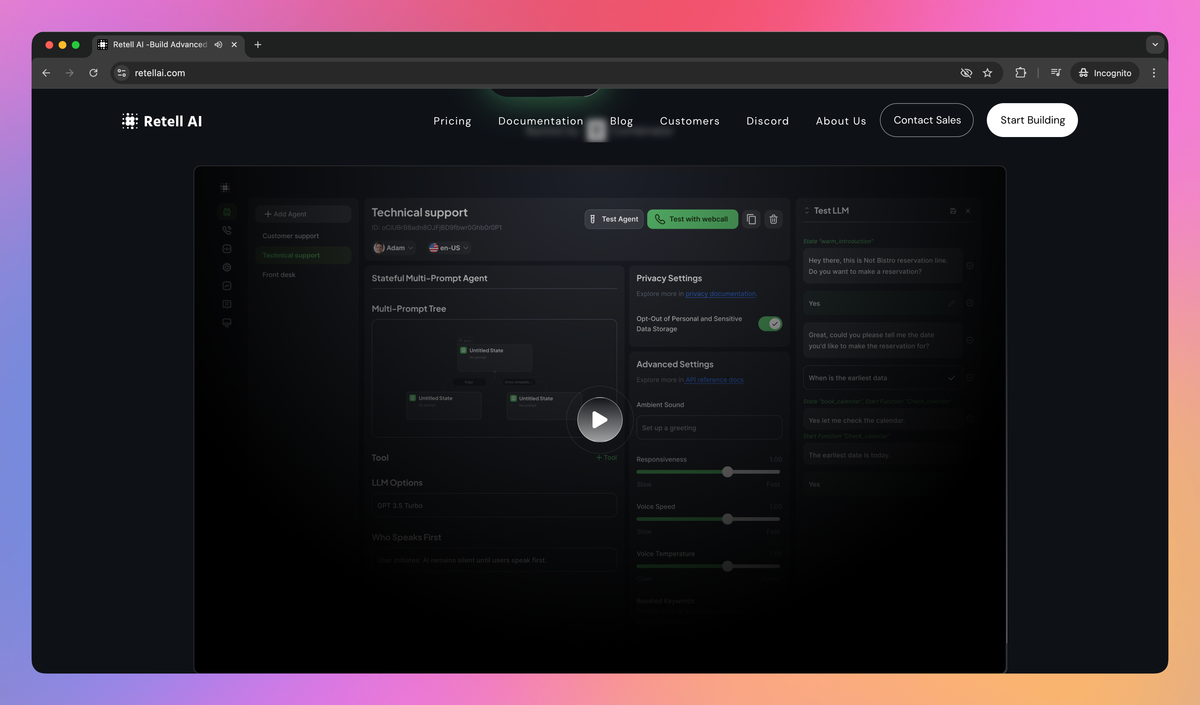Click the monitor sidebar icon
This screenshot has height=705, width=1200.
[x=227, y=323]
